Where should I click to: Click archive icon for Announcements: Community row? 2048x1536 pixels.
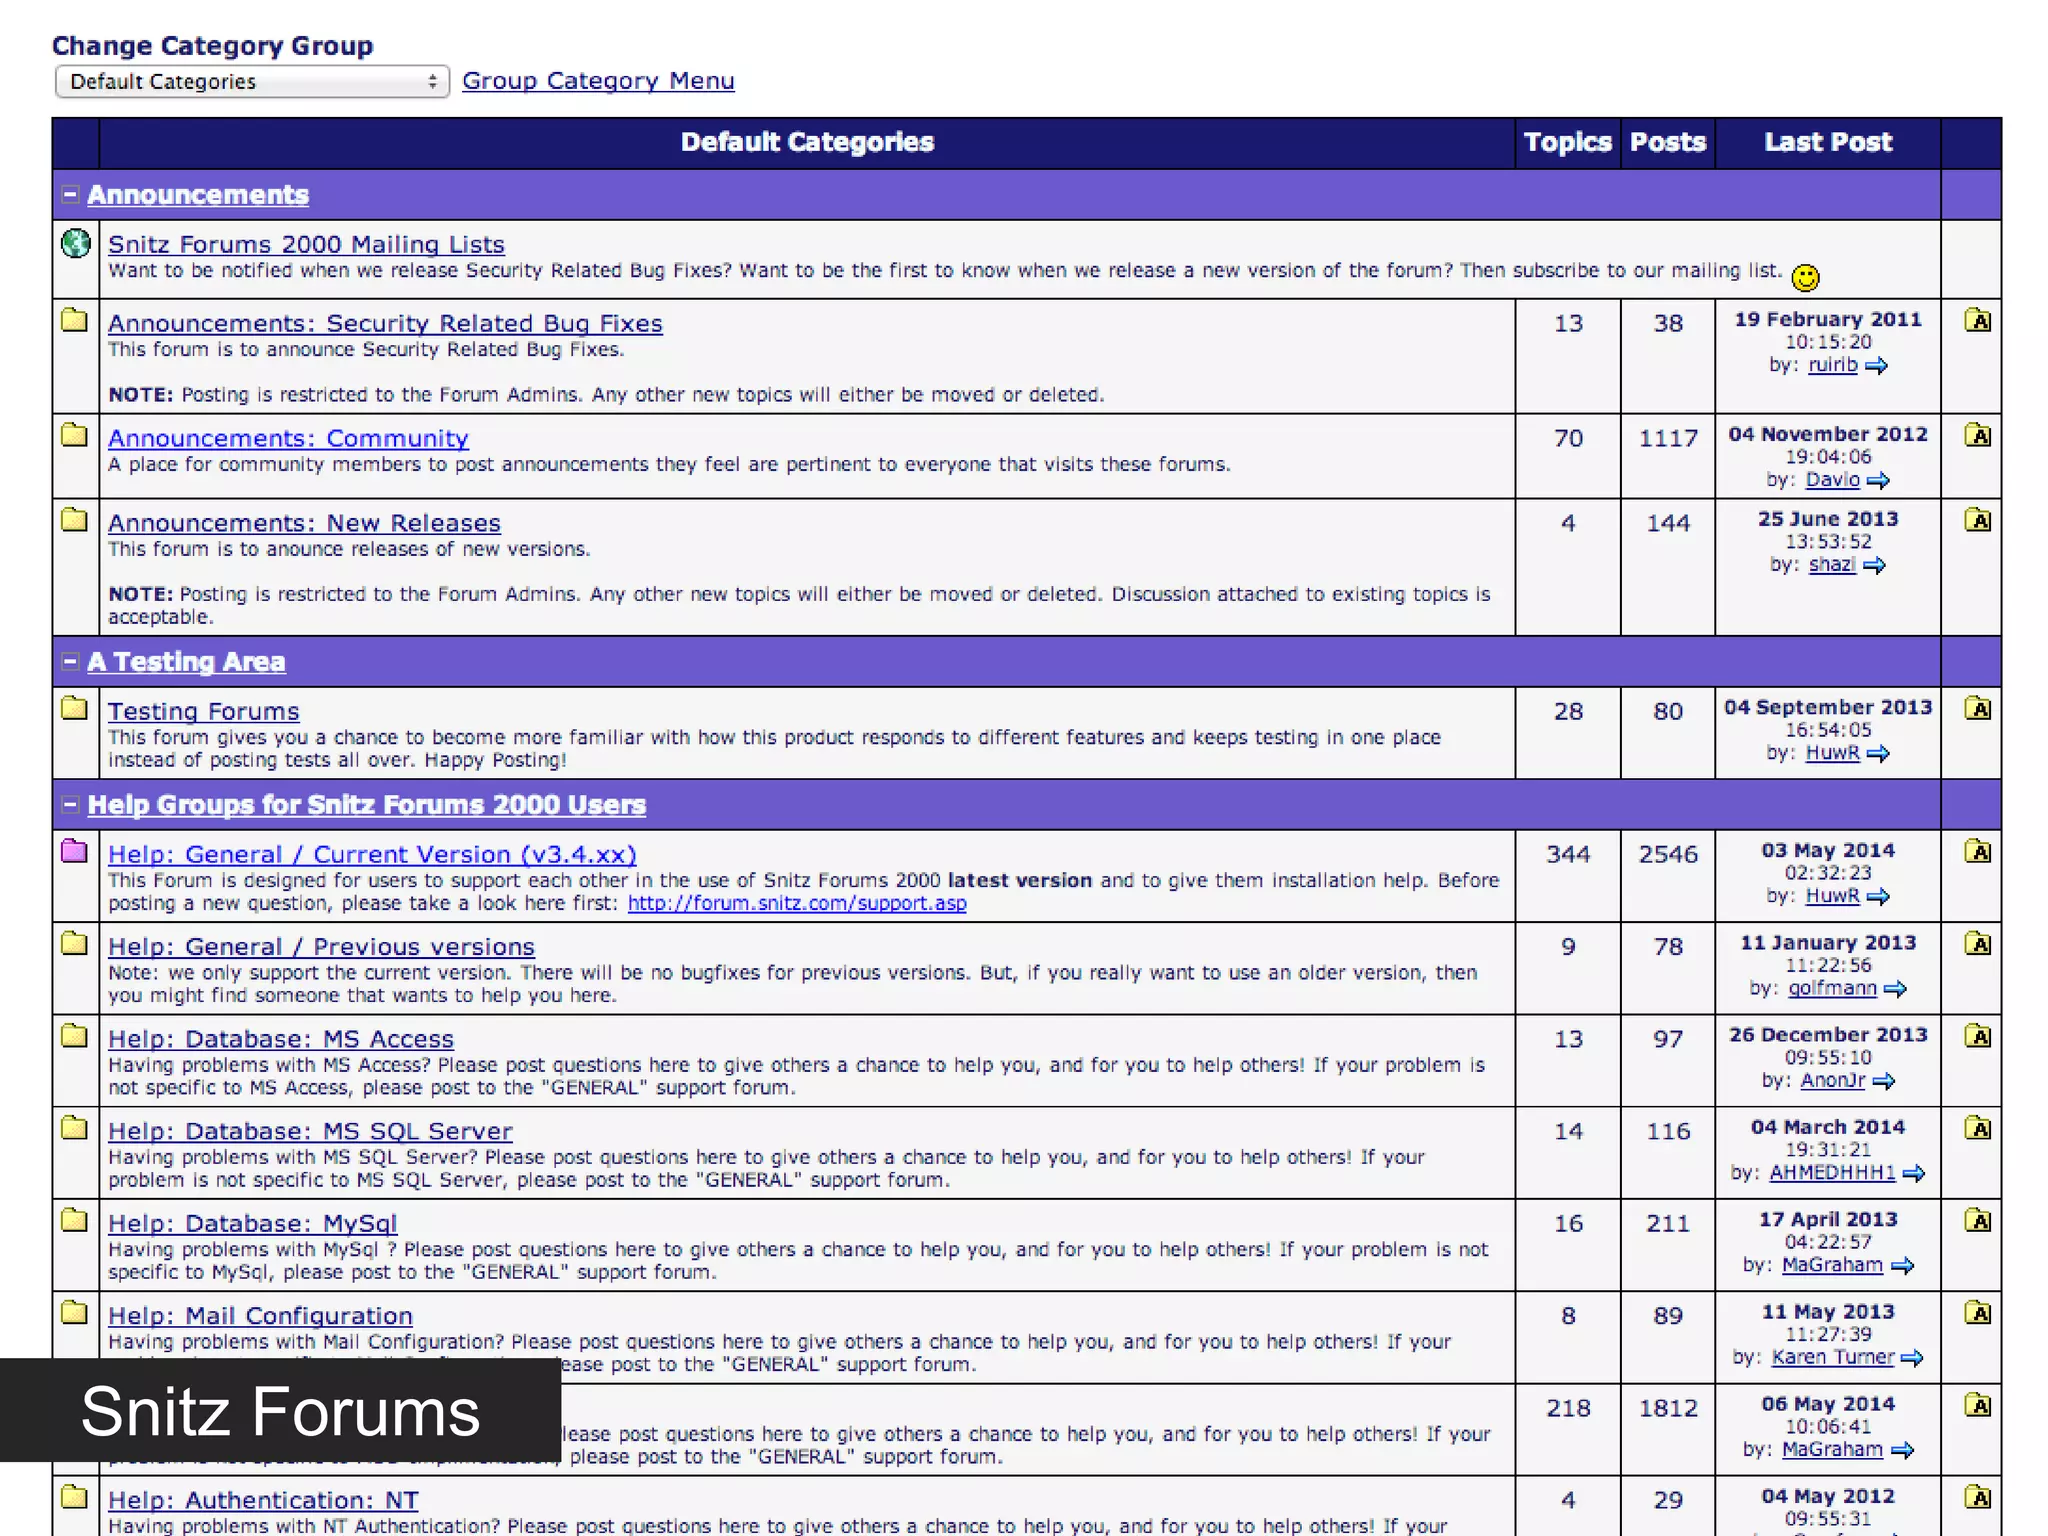tap(1977, 435)
